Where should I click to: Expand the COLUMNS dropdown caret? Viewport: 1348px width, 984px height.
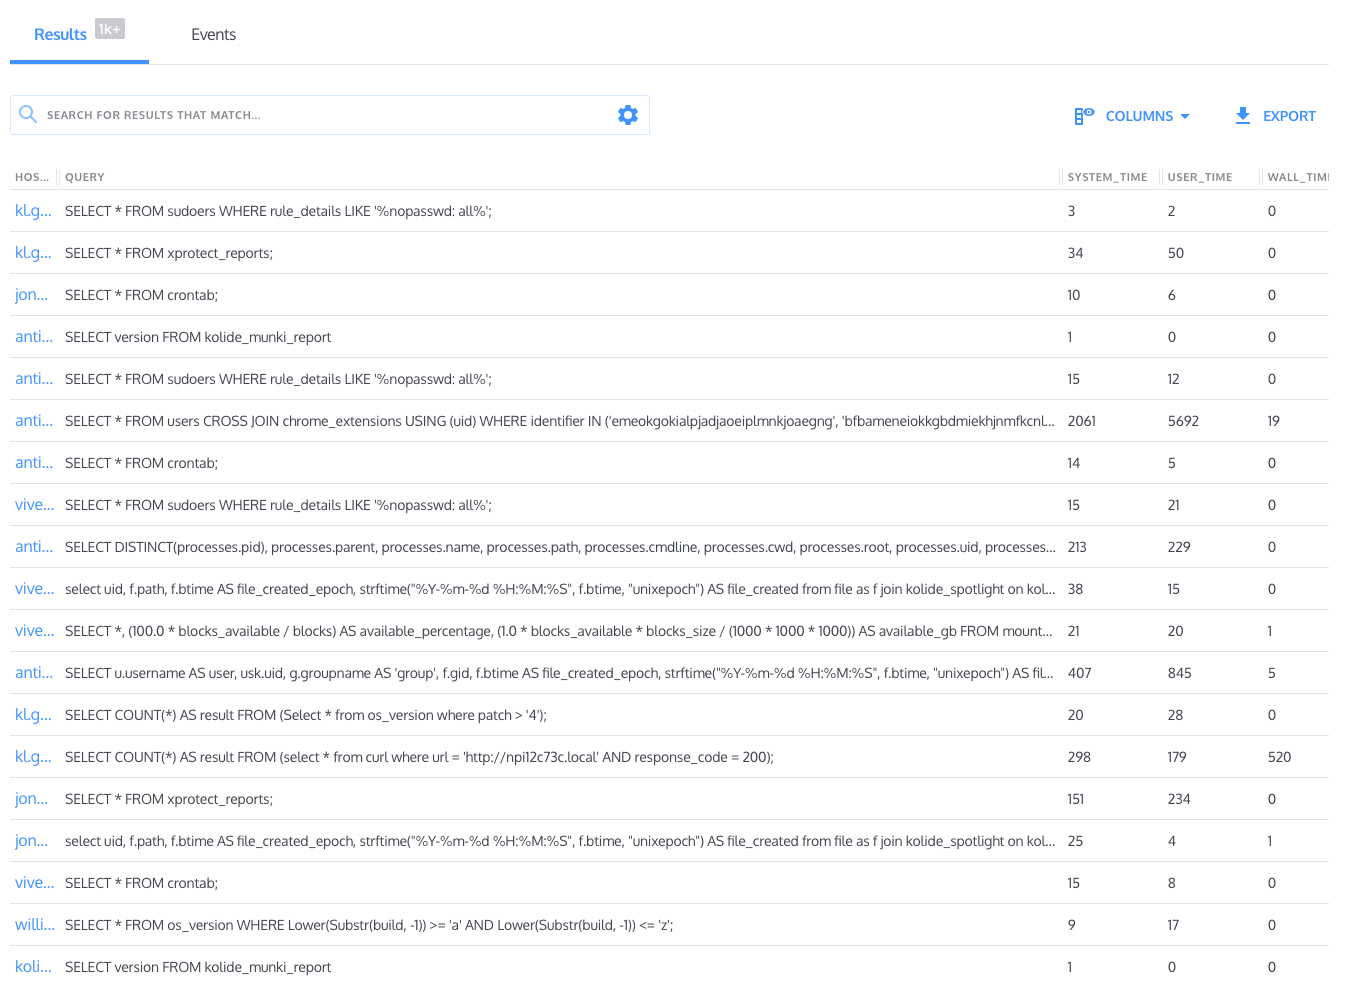pos(1185,116)
